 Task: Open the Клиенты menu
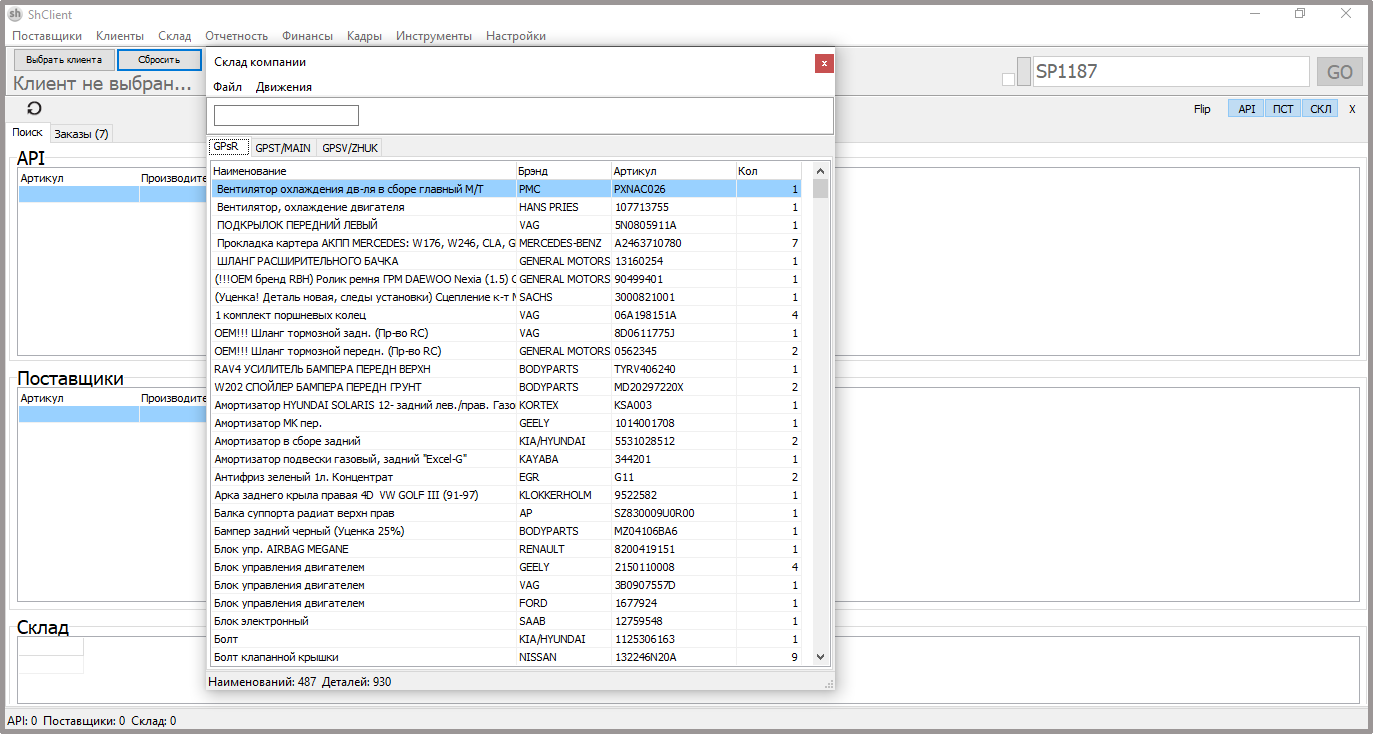[120, 36]
